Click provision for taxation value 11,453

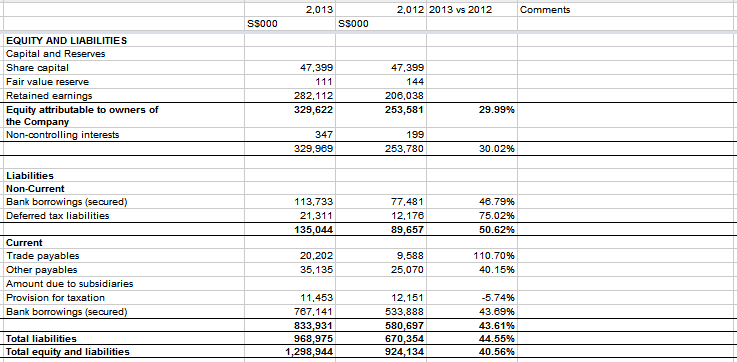click(x=290, y=298)
